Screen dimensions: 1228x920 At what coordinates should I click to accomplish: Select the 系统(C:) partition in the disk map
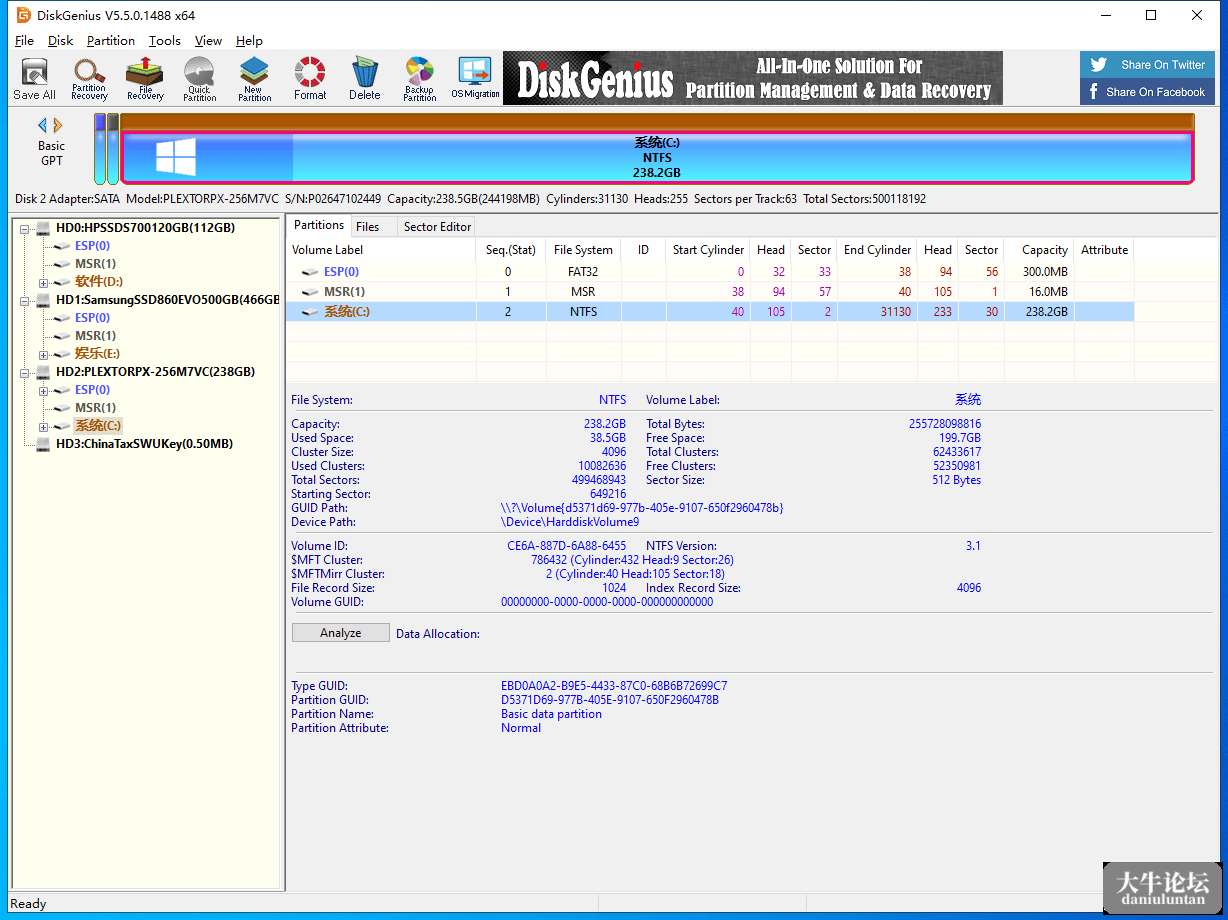(x=657, y=157)
